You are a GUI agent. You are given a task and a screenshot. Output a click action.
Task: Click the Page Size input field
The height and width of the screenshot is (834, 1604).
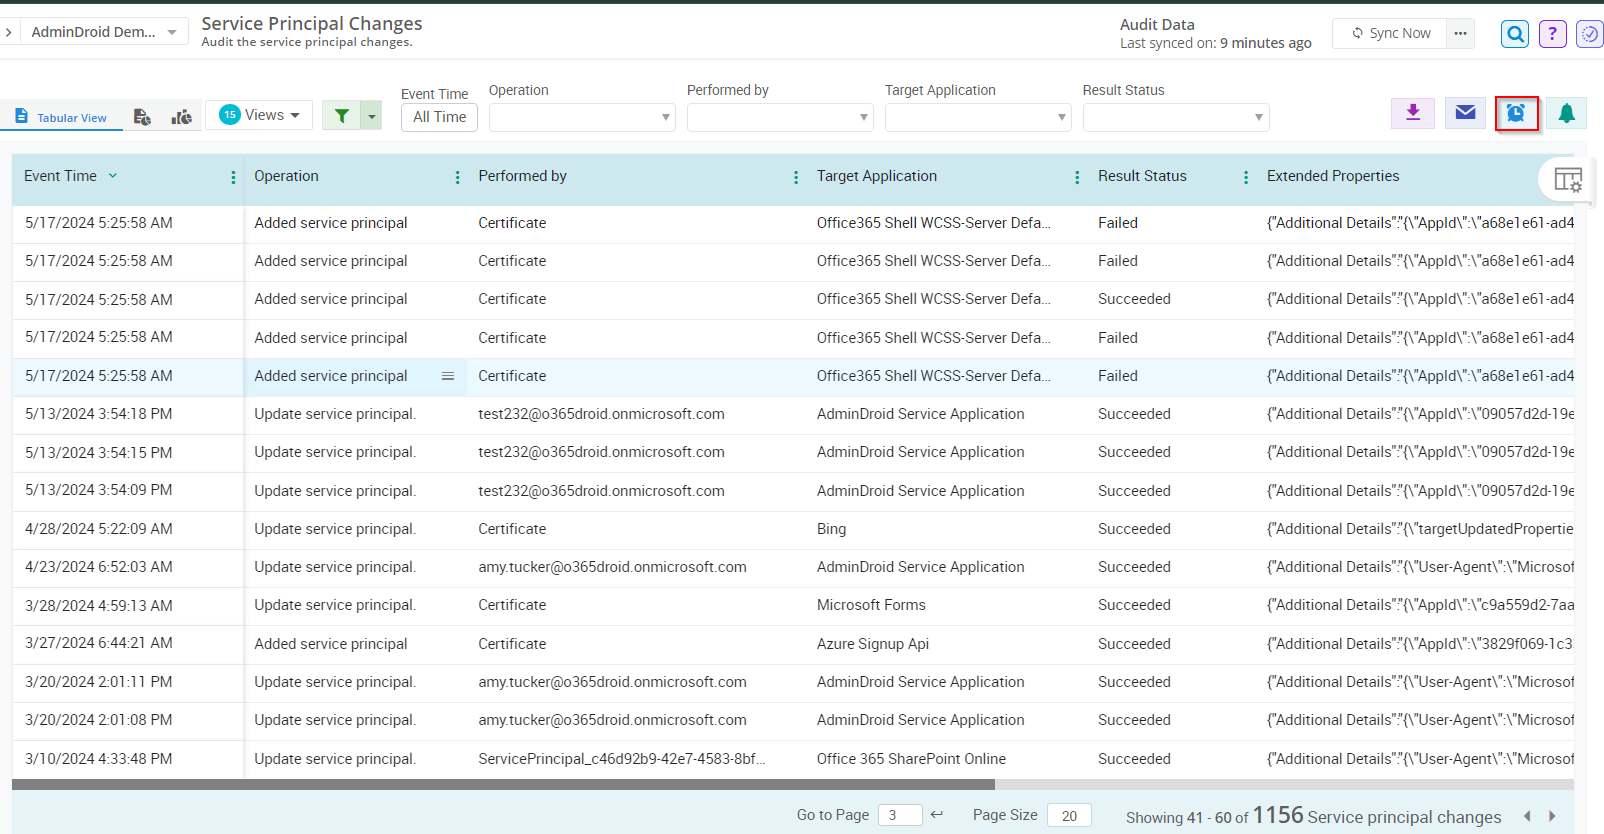1069,815
